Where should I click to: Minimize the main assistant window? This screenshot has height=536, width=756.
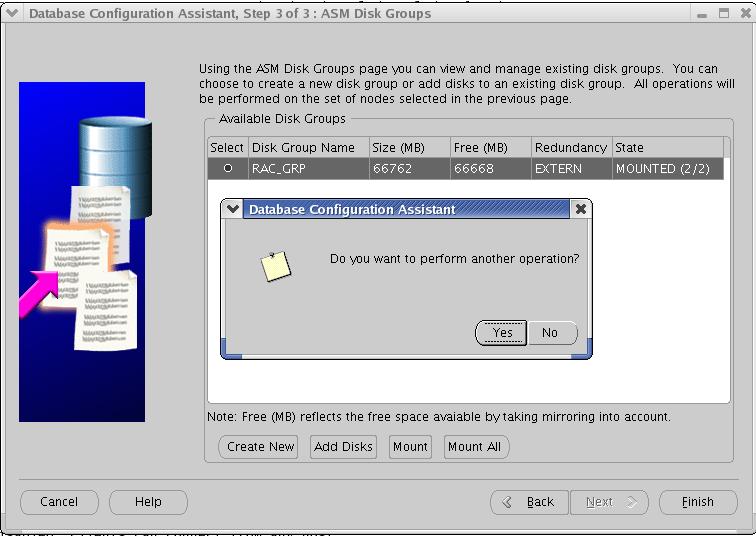(x=701, y=13)
